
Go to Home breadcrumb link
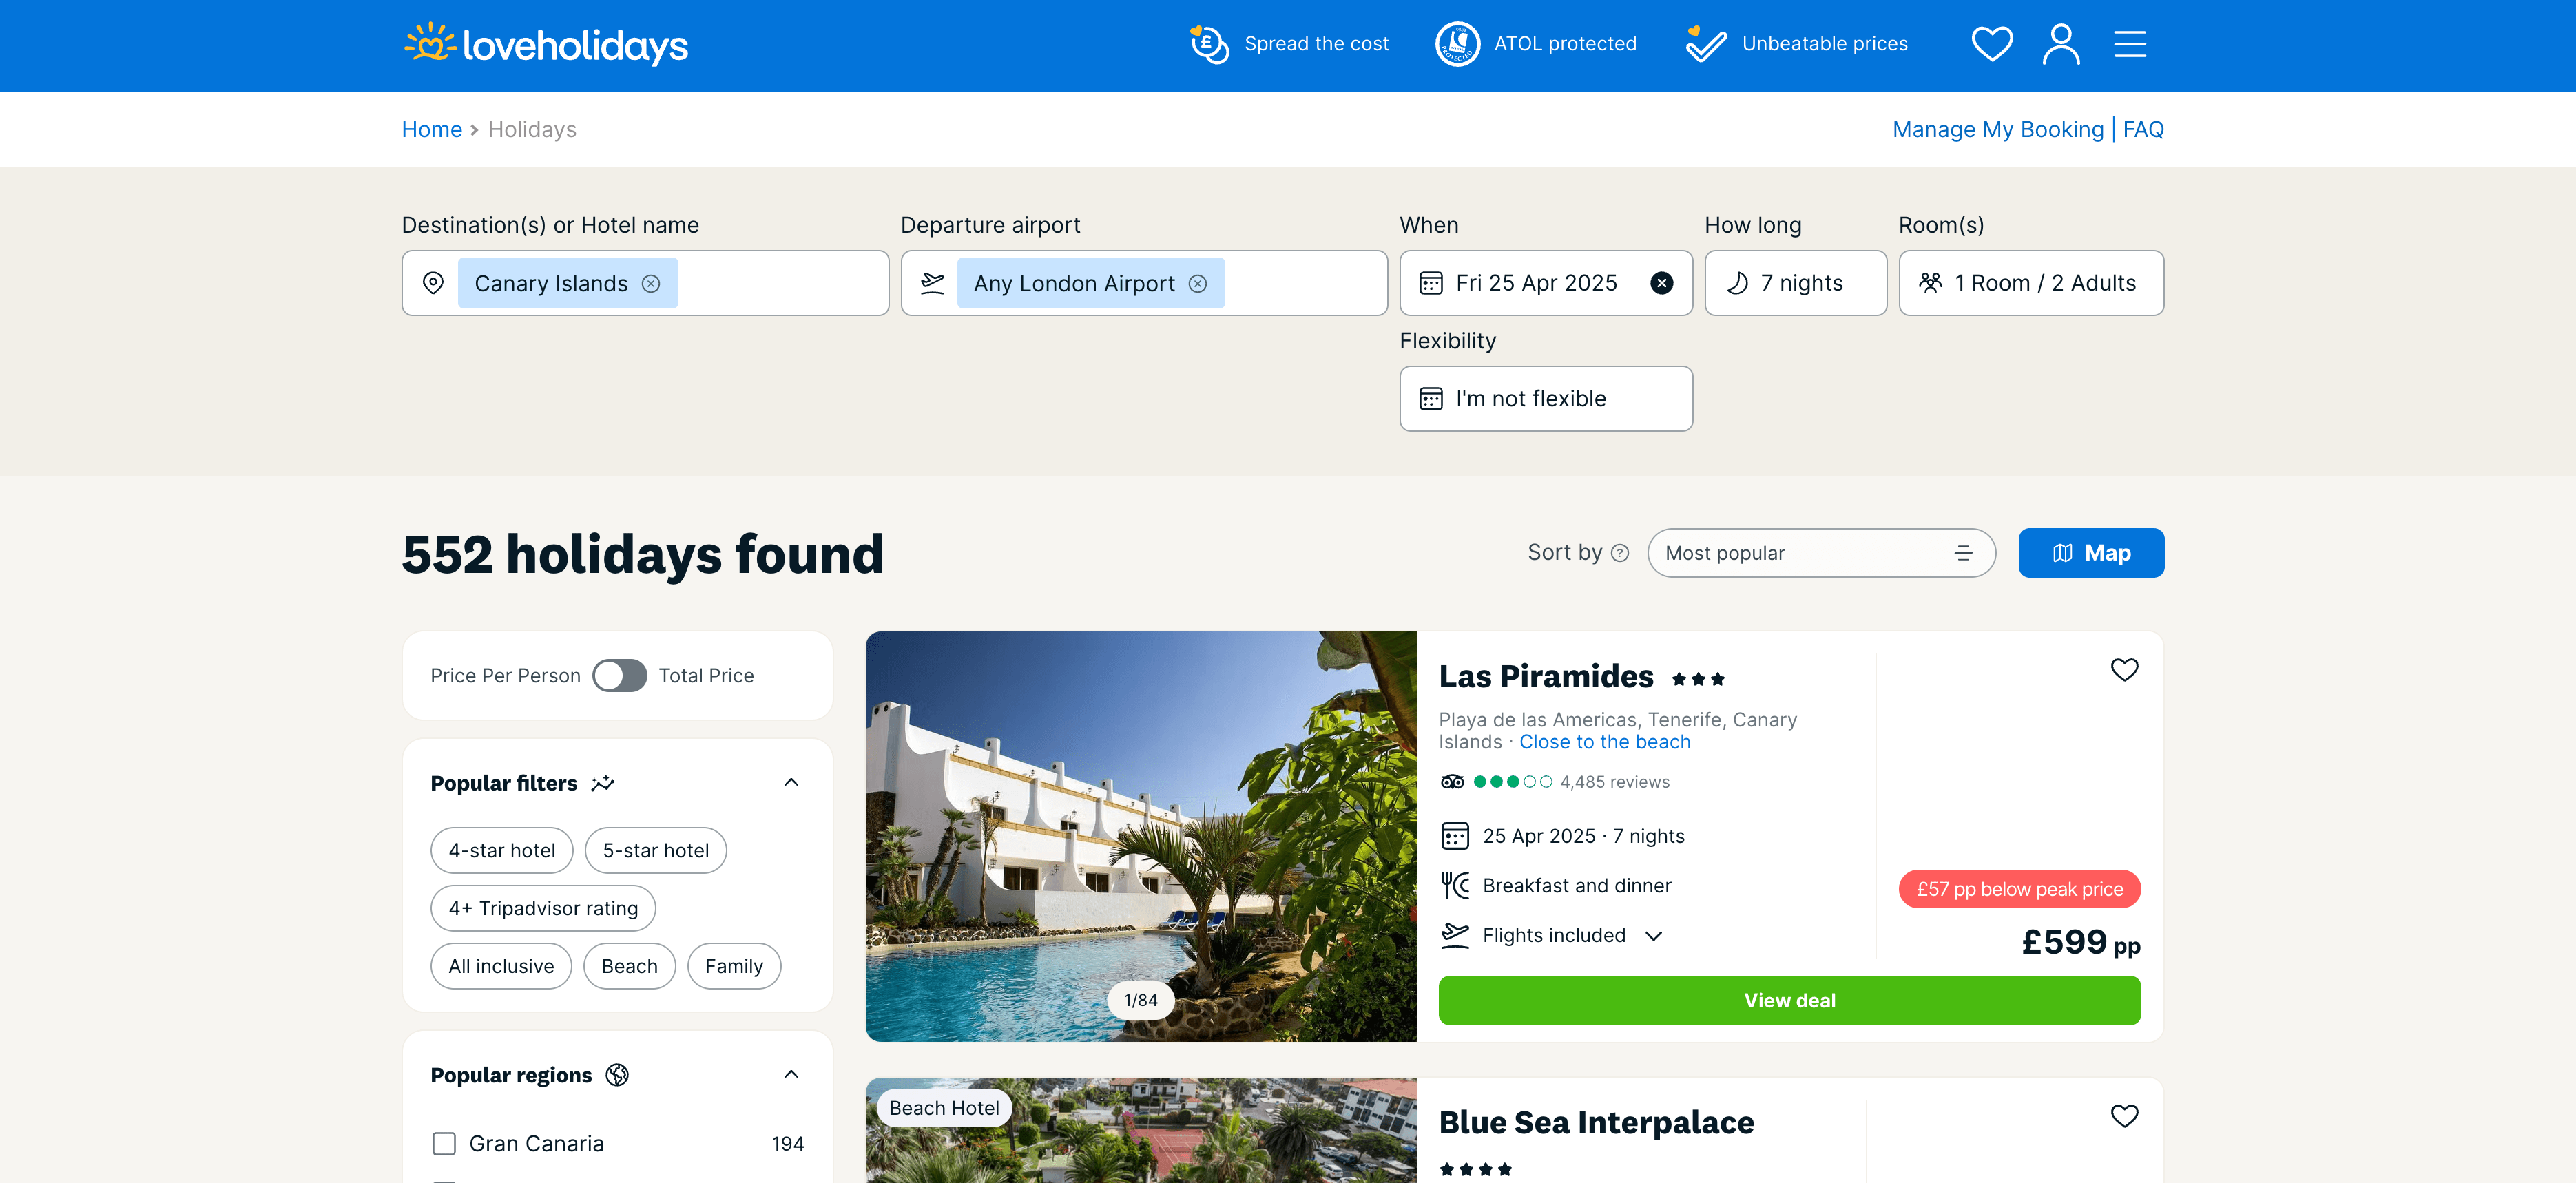431,130
